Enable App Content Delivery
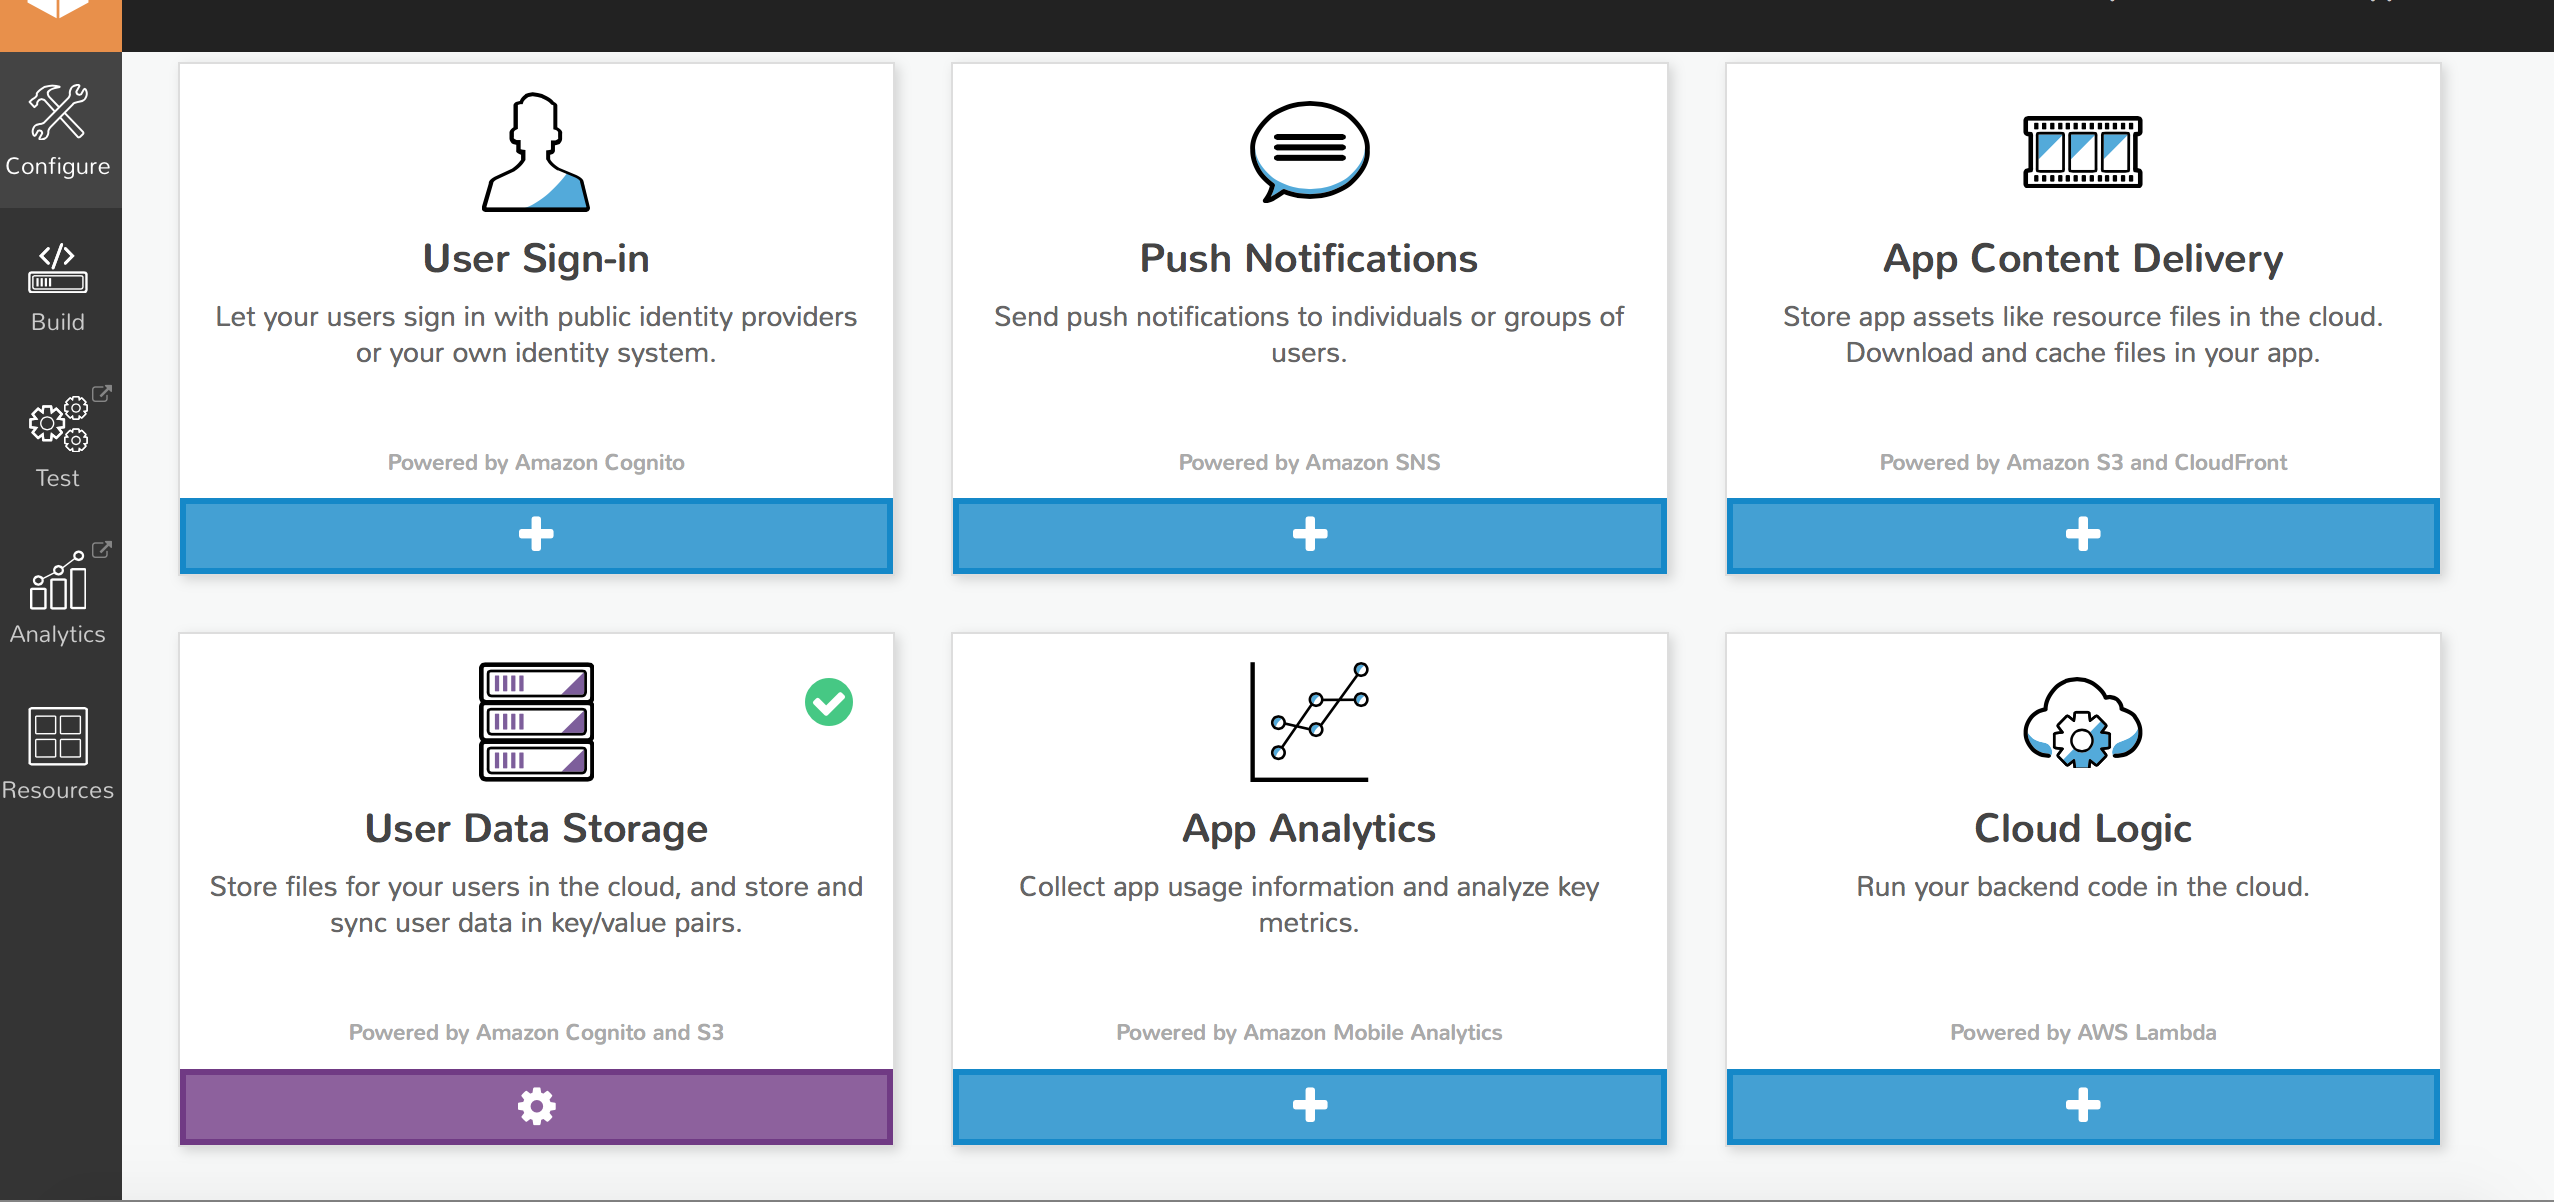This screenshot has width=2554, height=1202. [2082, 535]
